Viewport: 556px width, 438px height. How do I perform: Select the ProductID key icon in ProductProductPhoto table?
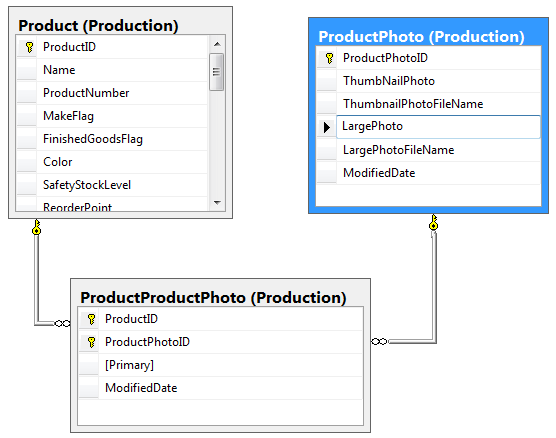(91, 319)
